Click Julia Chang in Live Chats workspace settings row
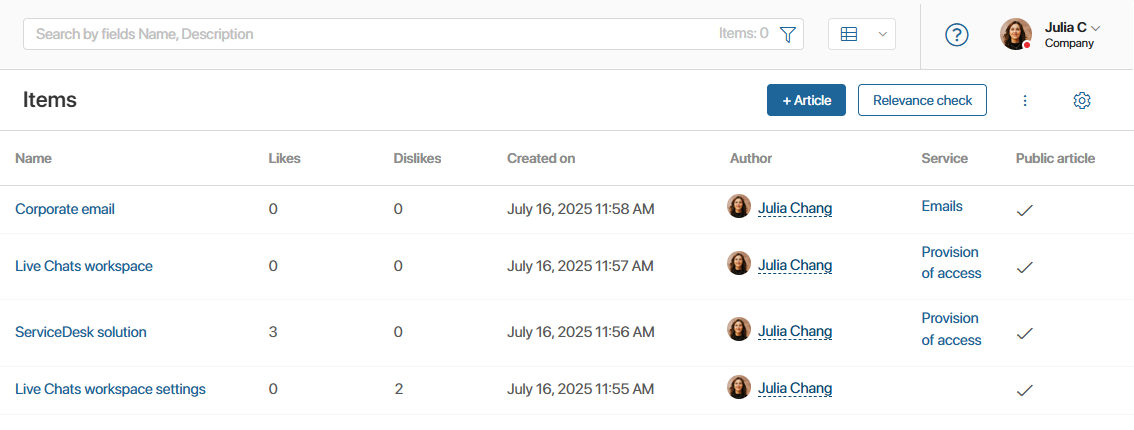The width and height of the screenshot is (1134, 430). point(795,389)
